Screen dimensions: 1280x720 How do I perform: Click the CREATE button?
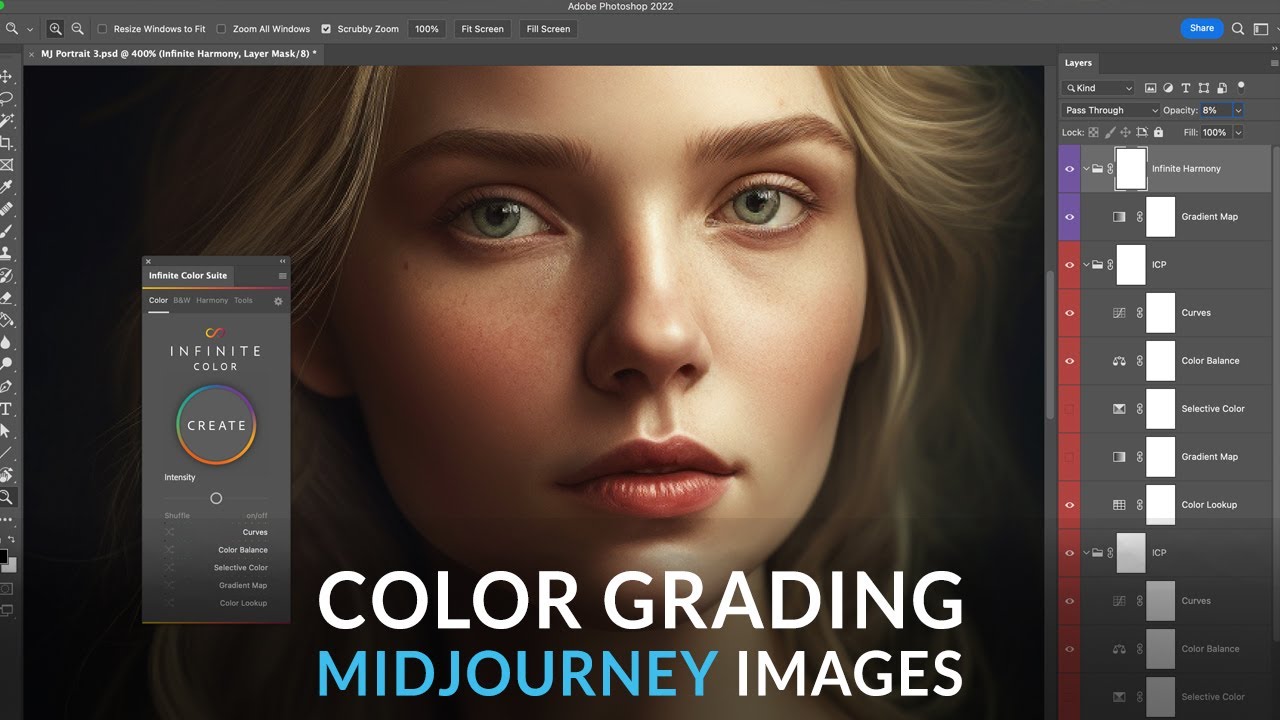click(x=216, y=425)
